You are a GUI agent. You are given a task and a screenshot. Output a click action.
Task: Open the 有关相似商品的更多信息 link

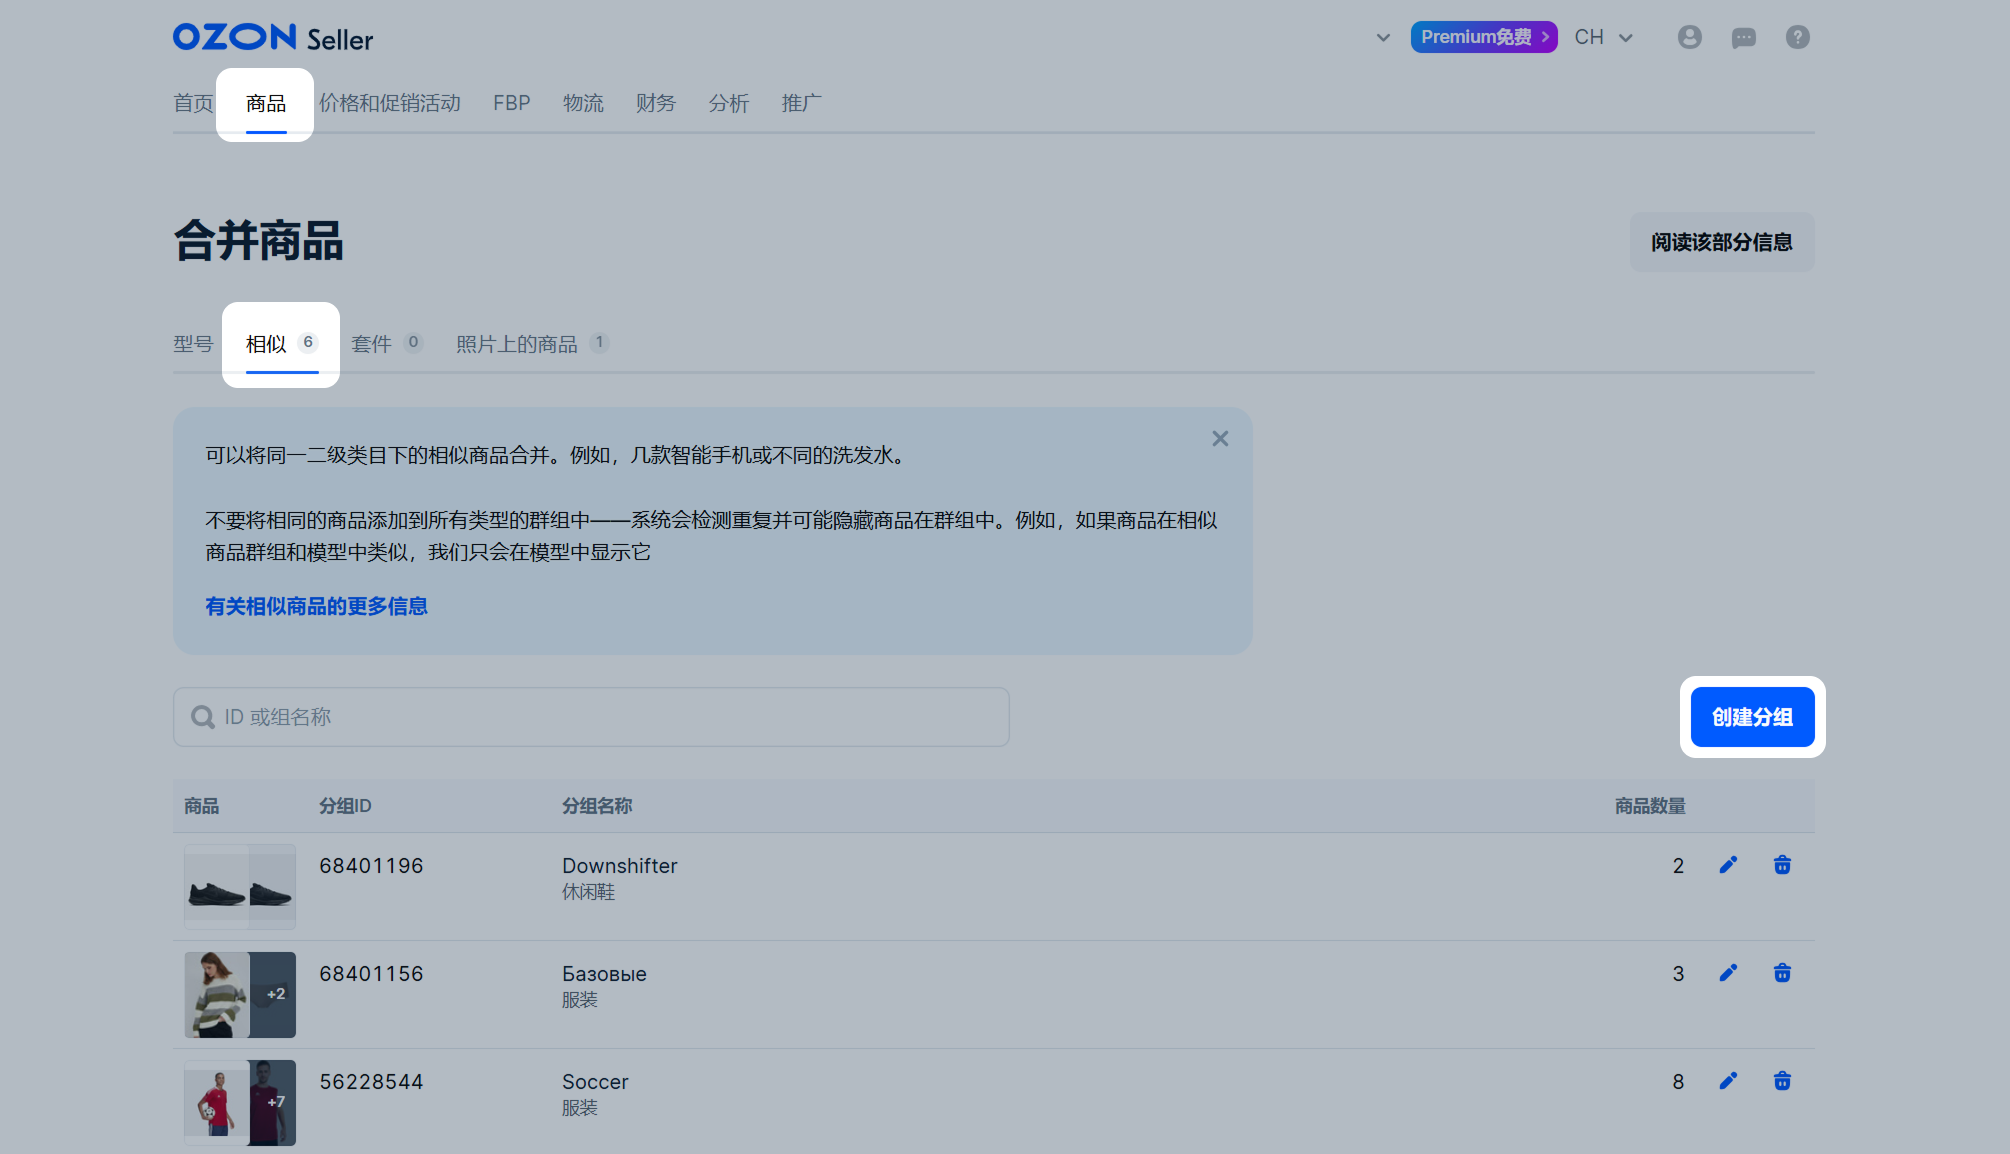point(316,606)
